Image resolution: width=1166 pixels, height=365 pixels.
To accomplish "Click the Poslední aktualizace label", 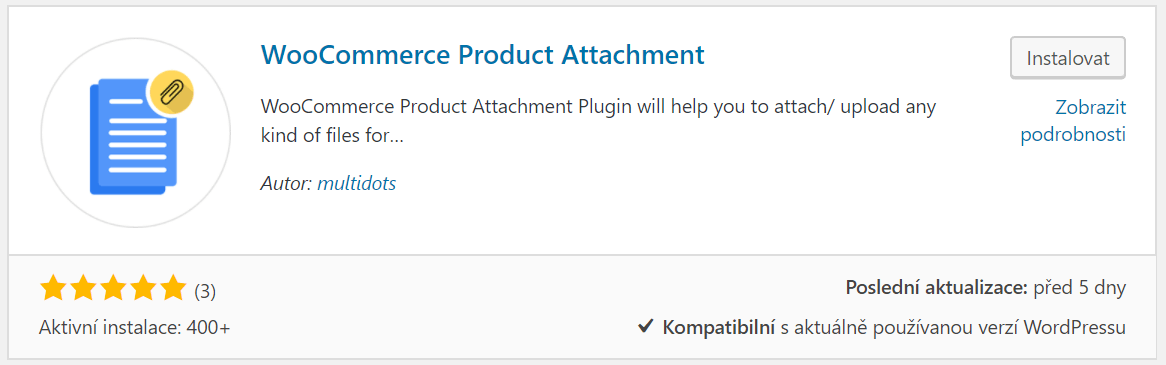I will point(936,288).
